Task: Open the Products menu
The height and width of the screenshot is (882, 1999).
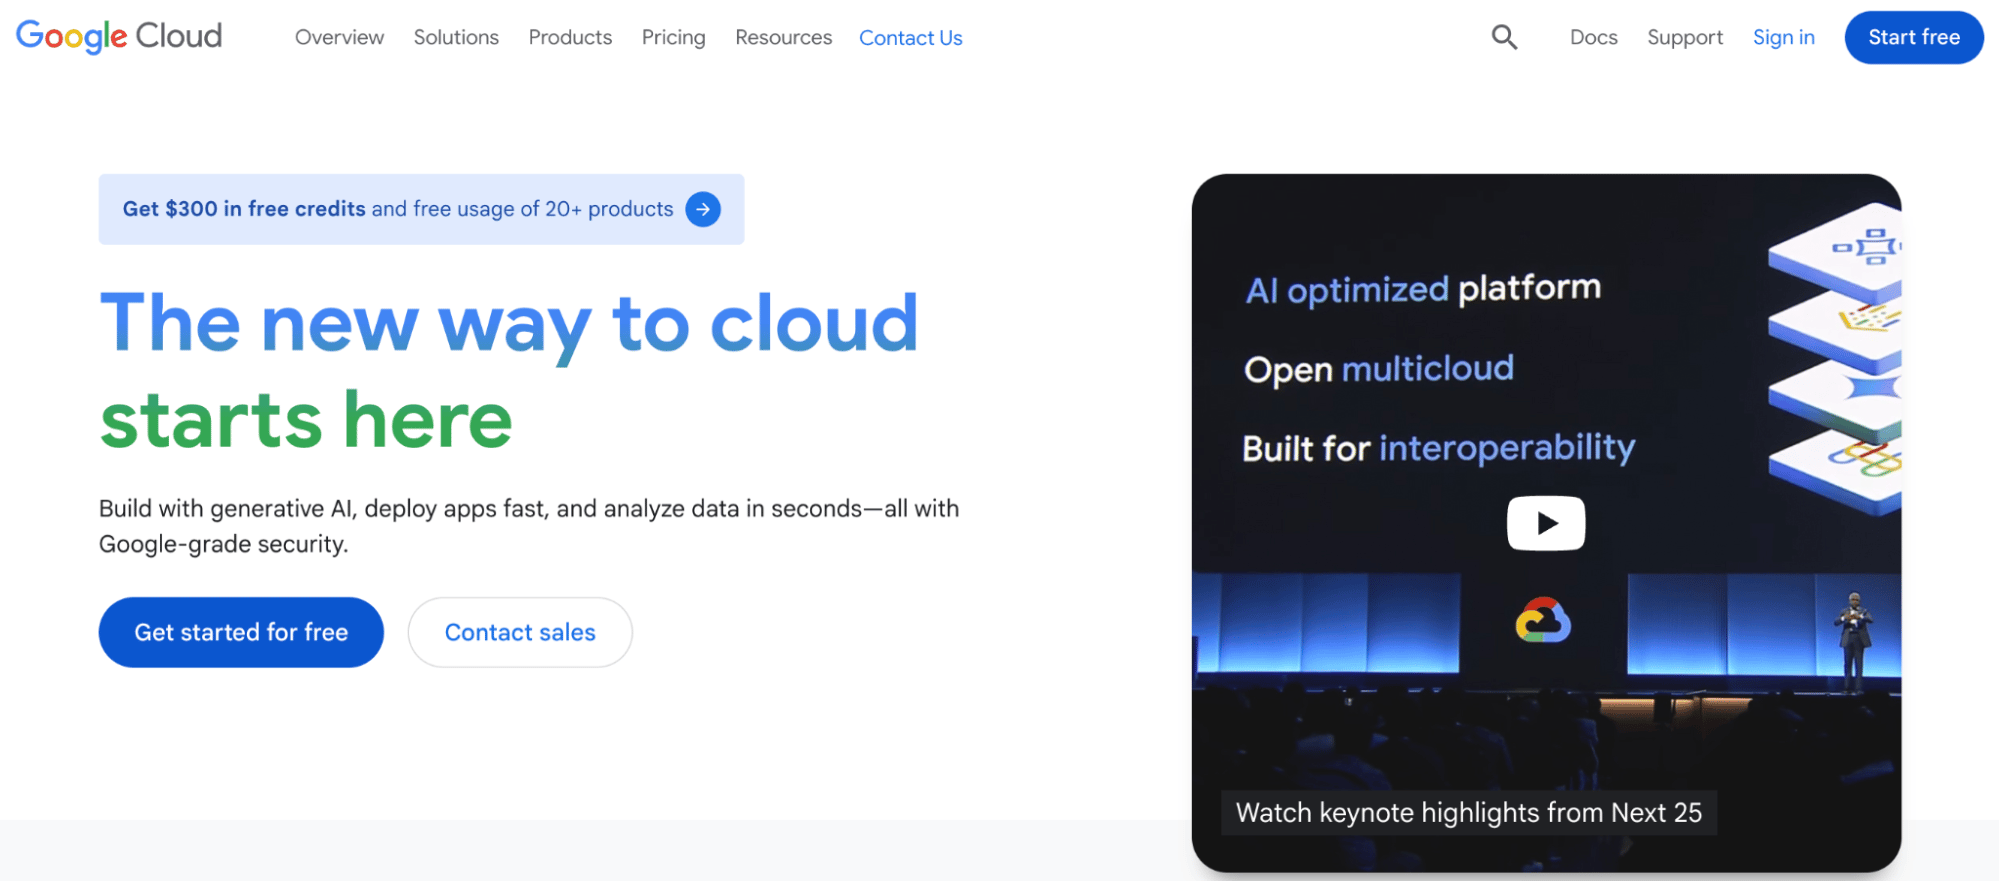Action: point(570,37)
